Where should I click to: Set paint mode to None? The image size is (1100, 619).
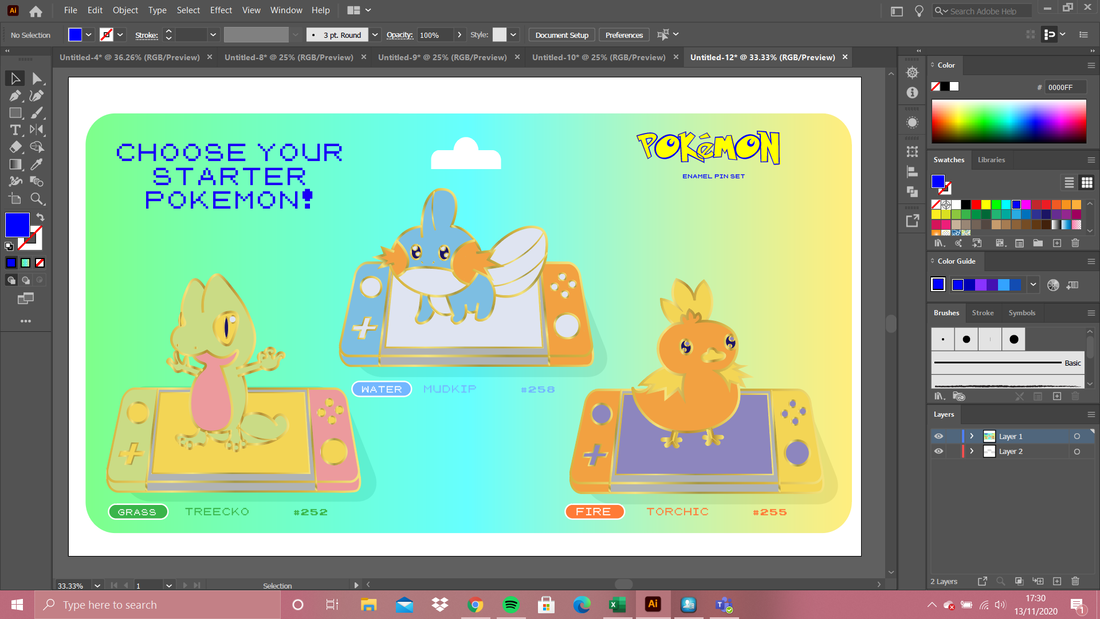pos(40,262)
